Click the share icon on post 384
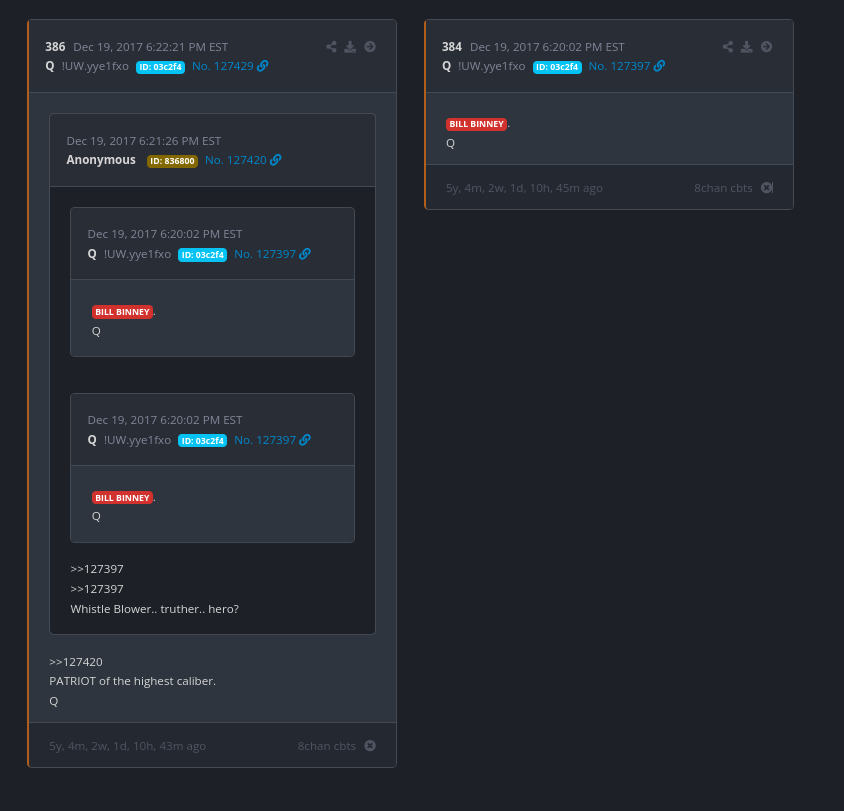 point(728,47)
